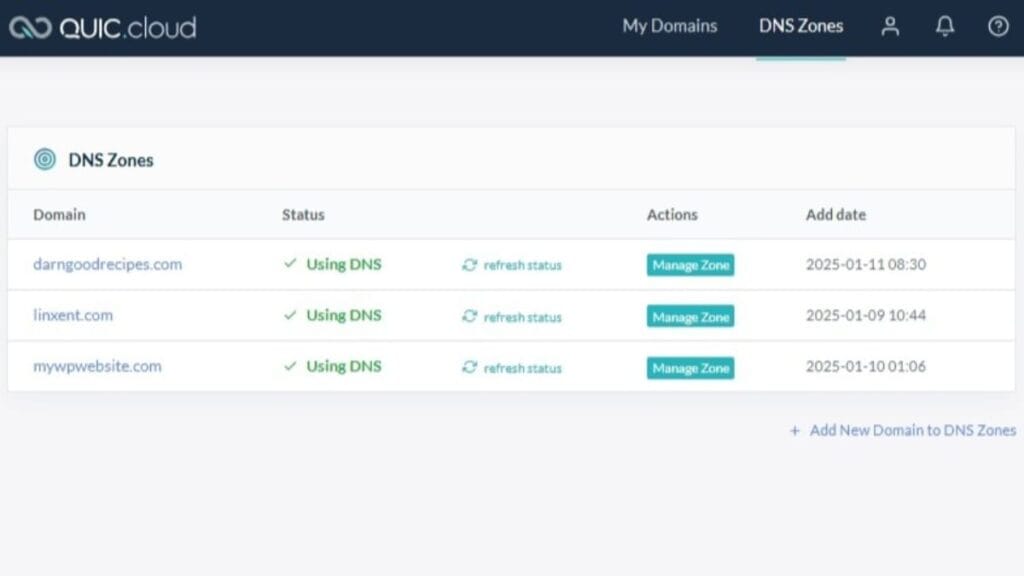
Task: Click Manage Zone for linxent.com
Action: pyautogui.click(x=690, y=316)
